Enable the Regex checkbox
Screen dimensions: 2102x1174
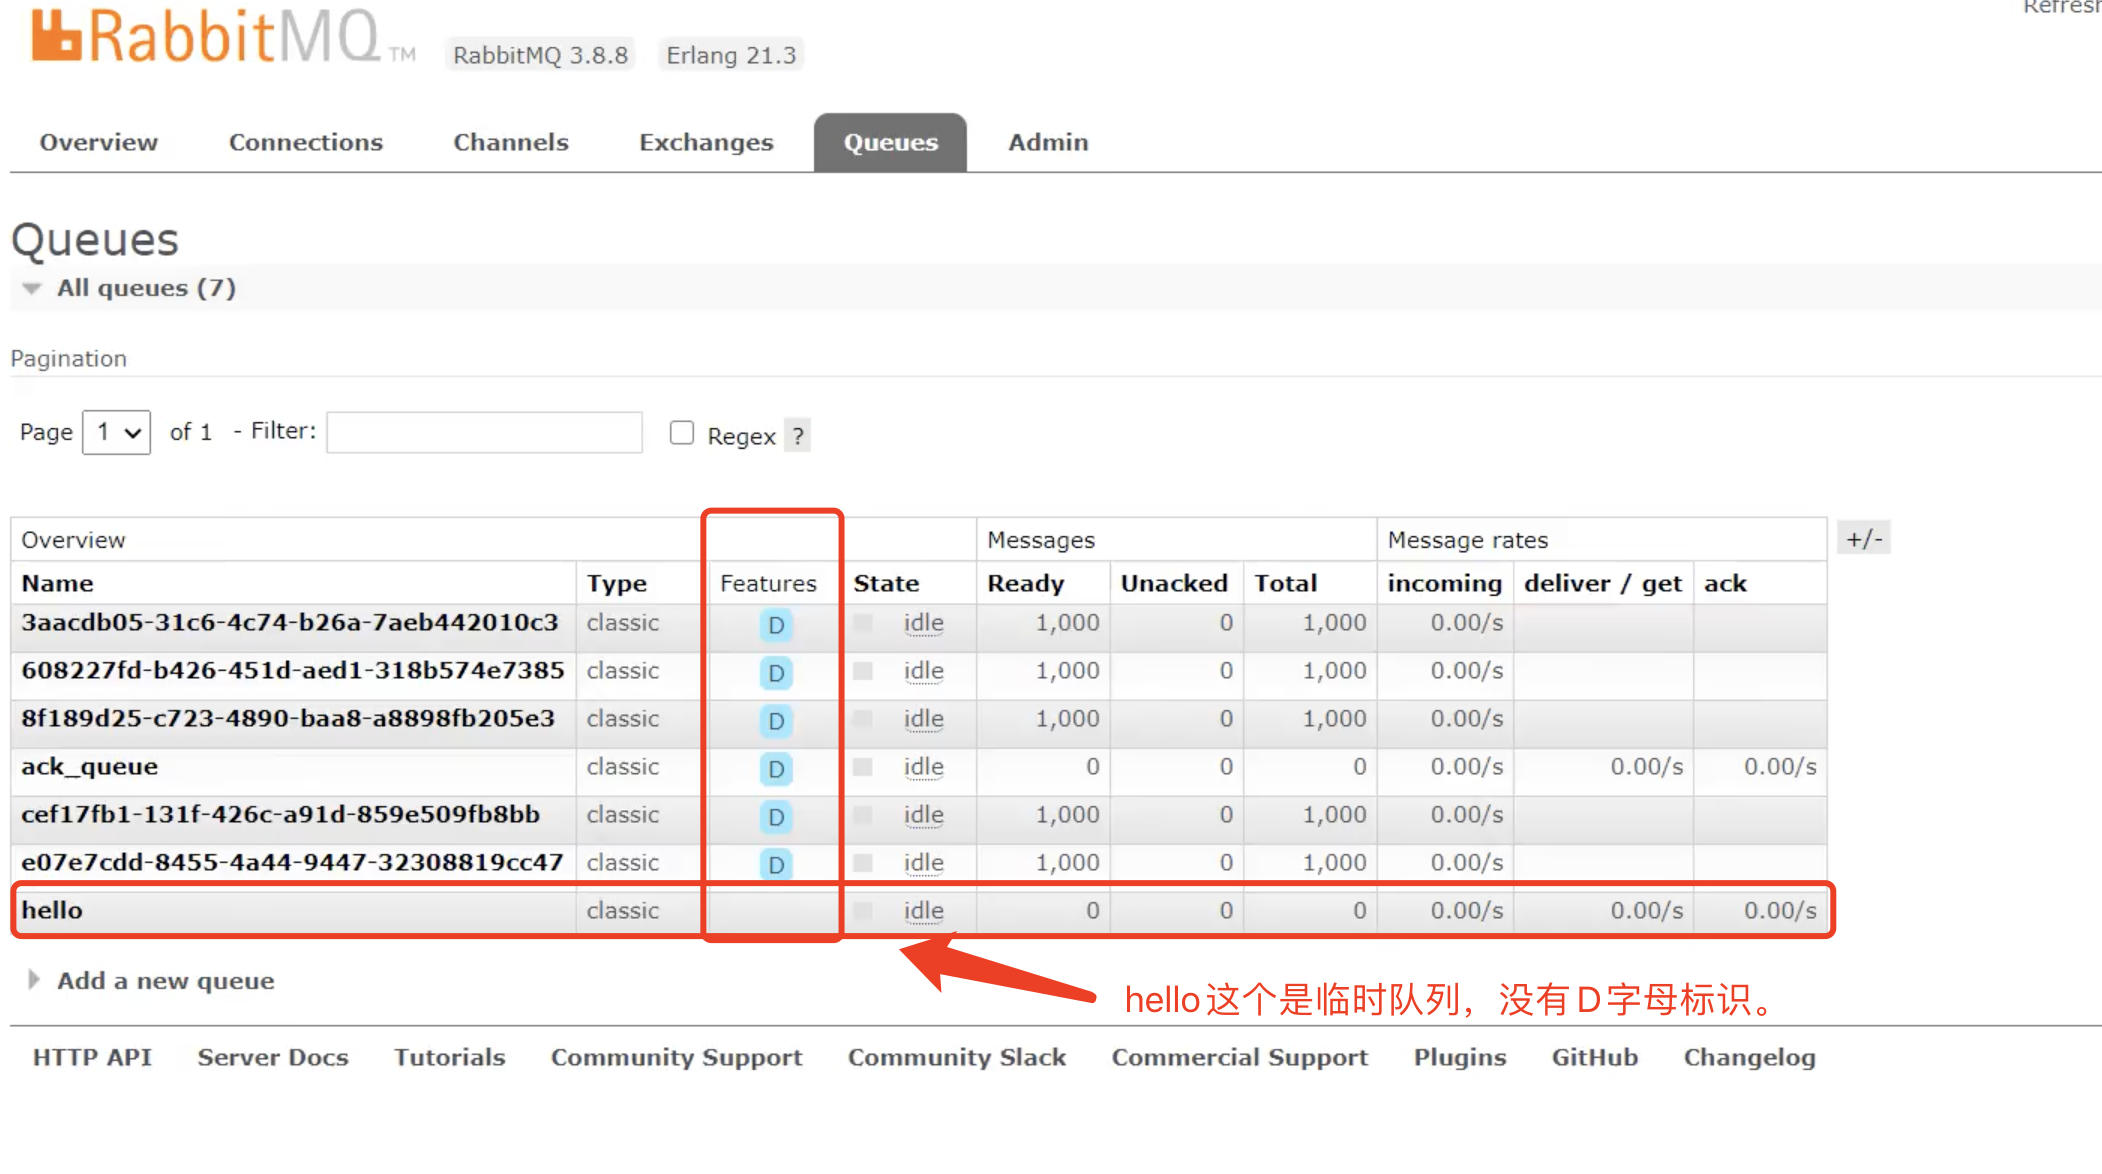(x=682, y=432)
